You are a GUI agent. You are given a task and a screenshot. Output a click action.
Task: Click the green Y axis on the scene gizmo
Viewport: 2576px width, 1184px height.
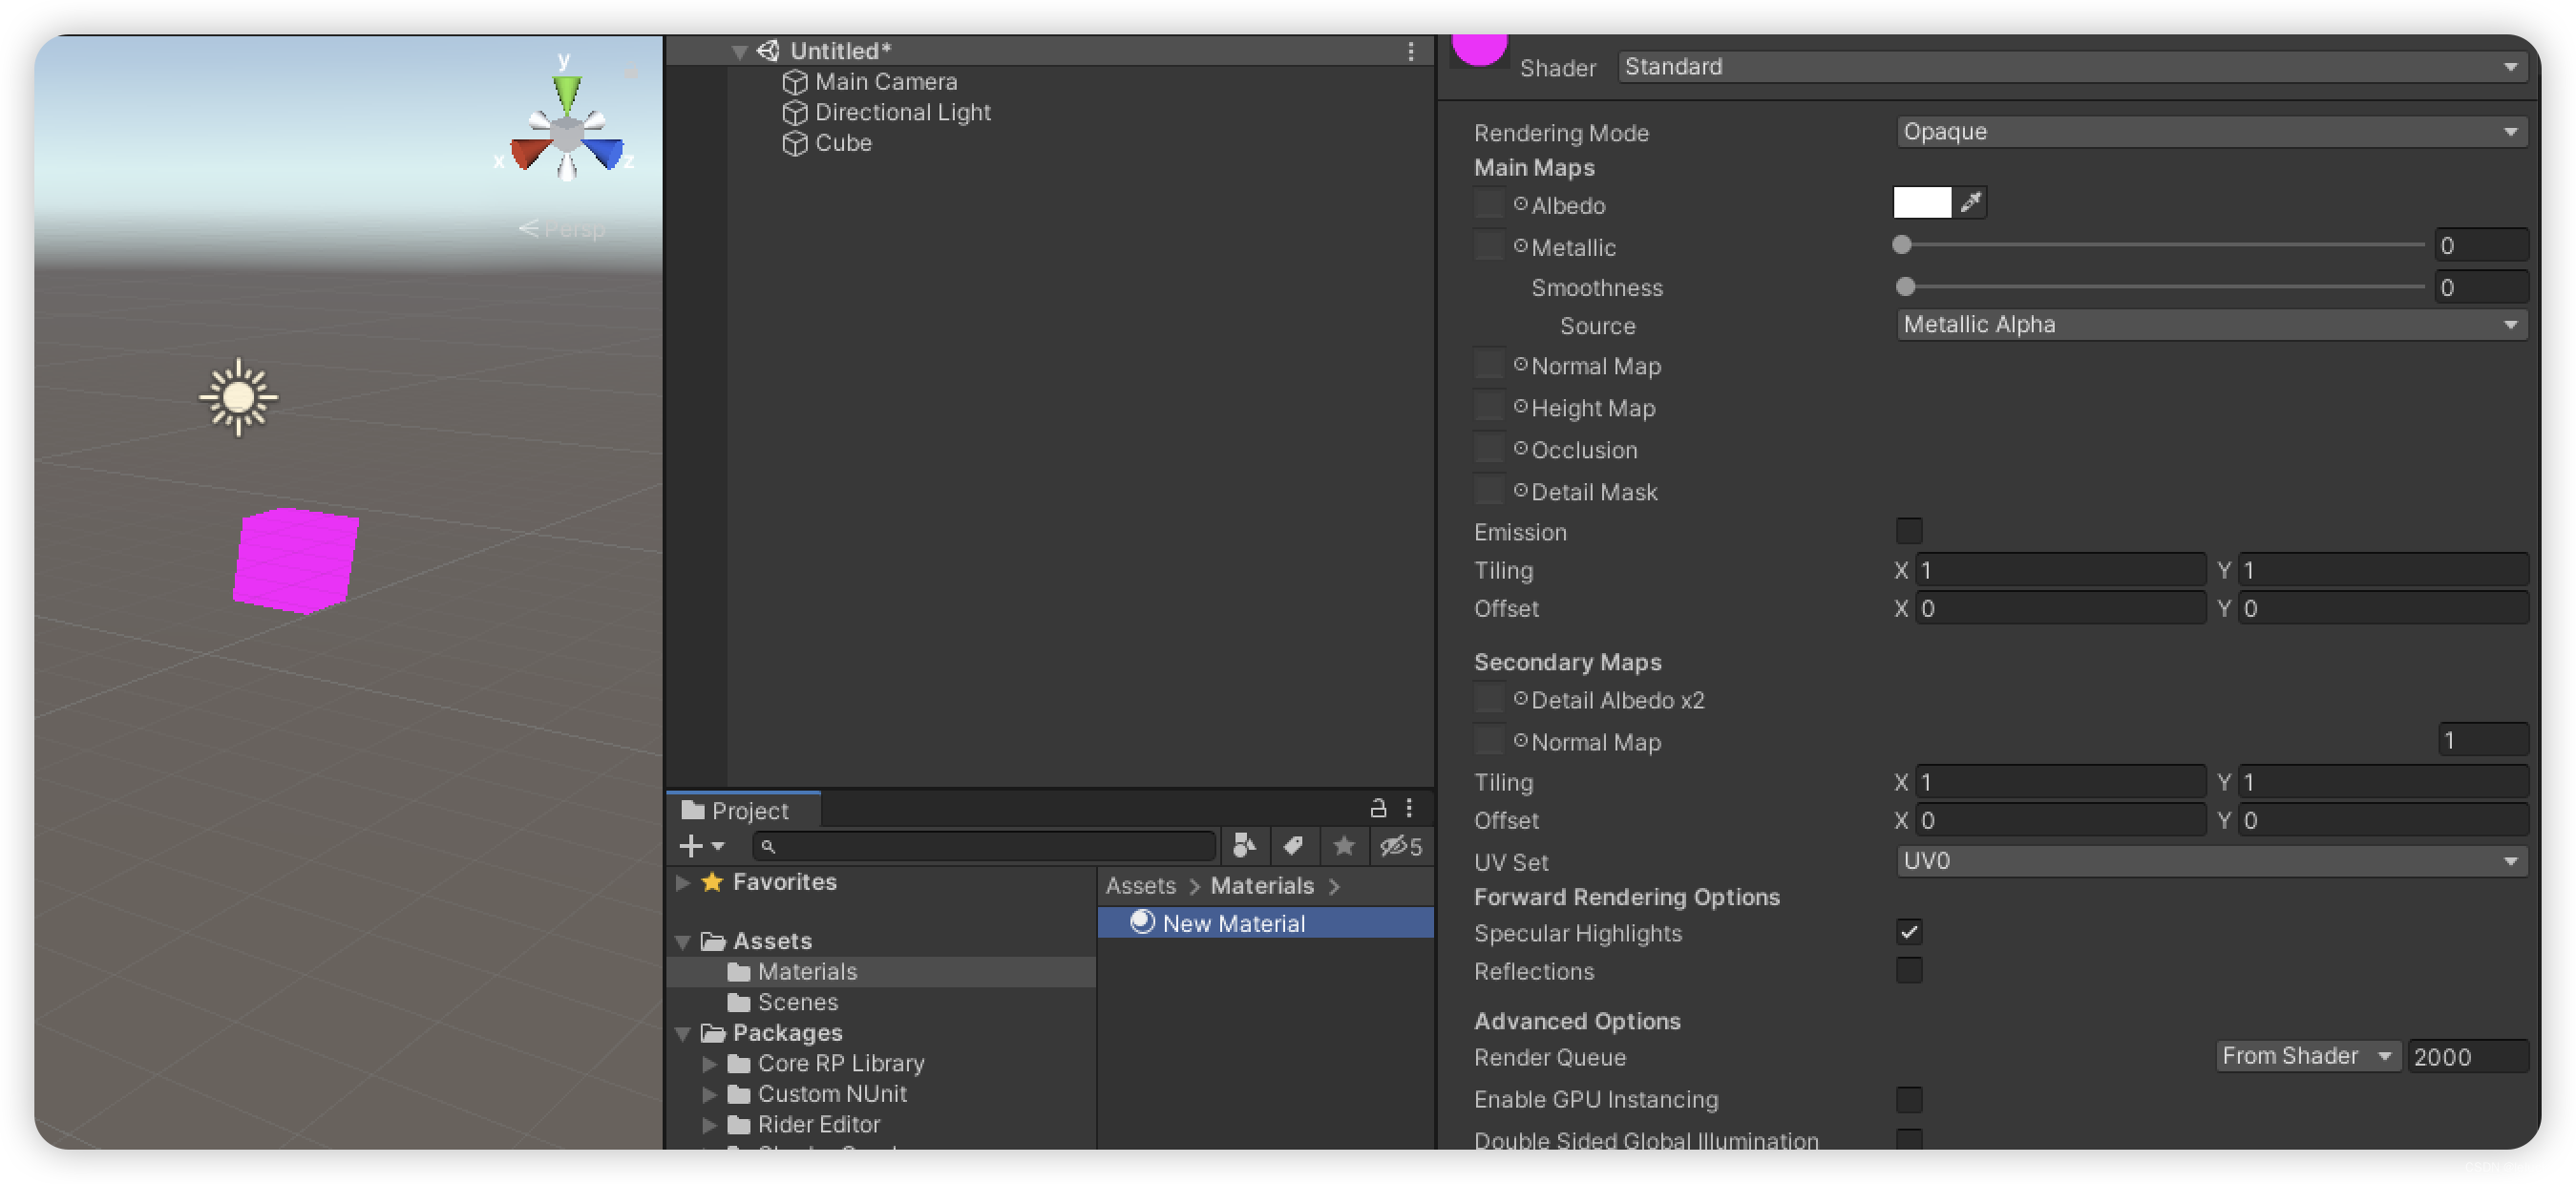click(x=566, y=92)
